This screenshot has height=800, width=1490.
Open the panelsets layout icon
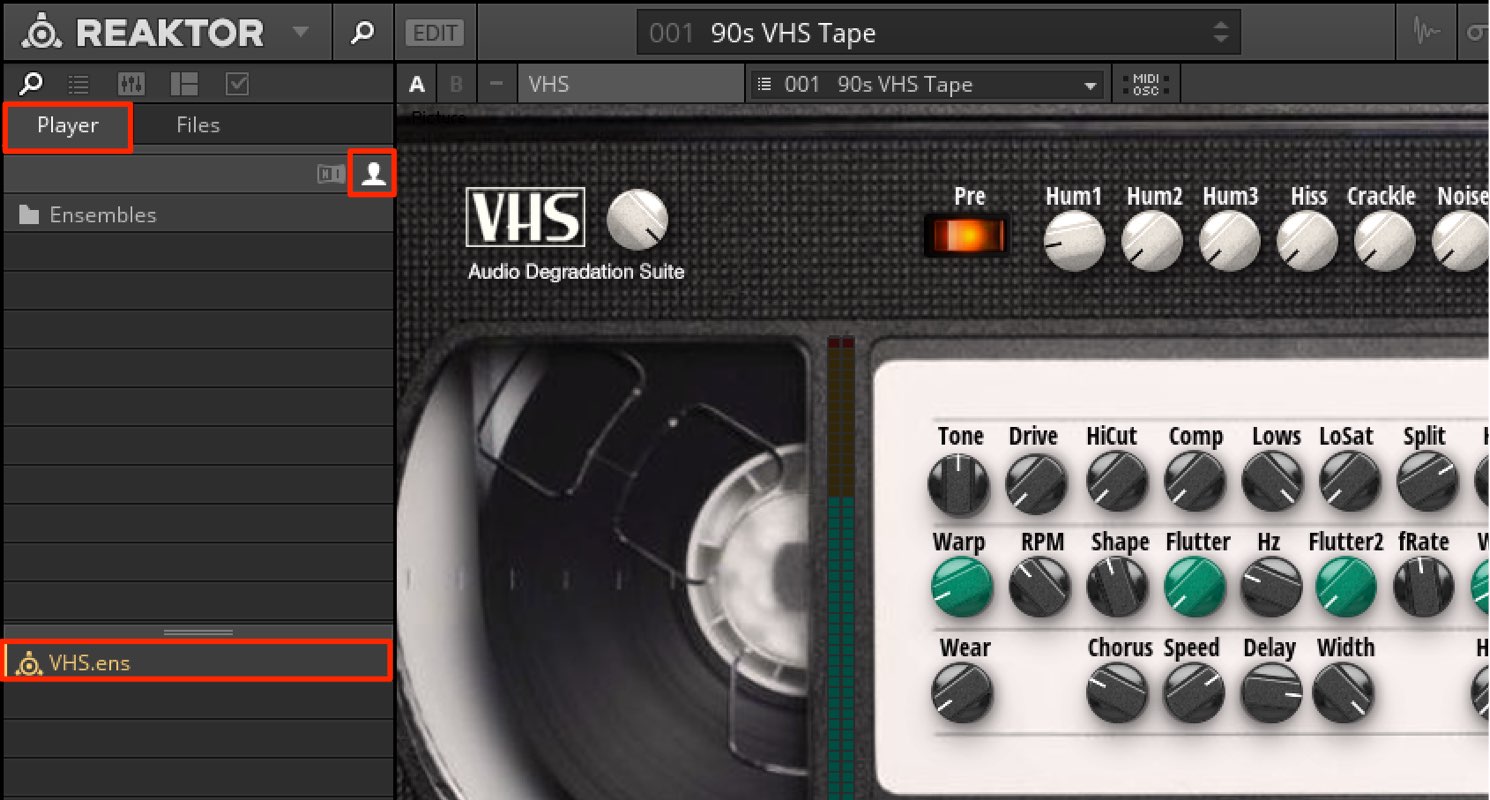click(184, 84)
